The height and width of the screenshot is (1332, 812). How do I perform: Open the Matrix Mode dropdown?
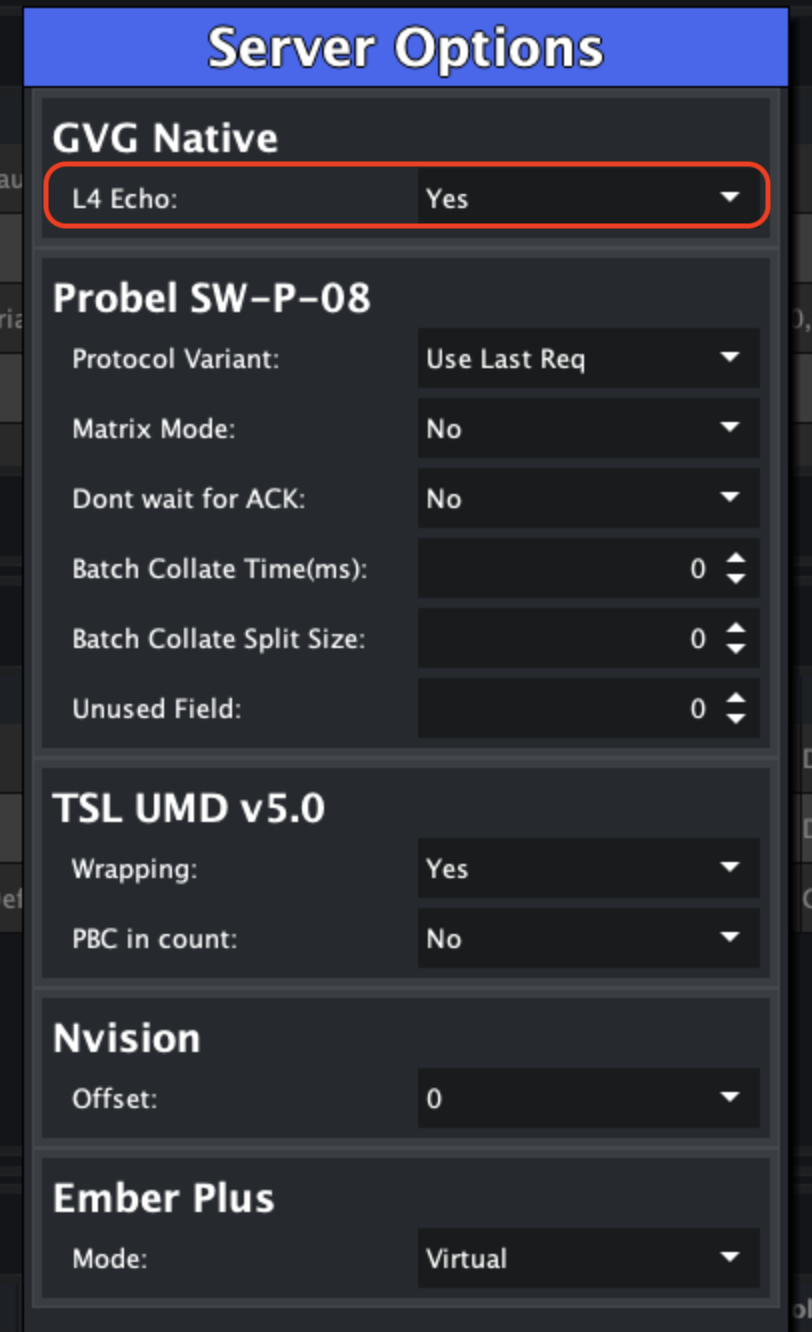tap(590, 428)
